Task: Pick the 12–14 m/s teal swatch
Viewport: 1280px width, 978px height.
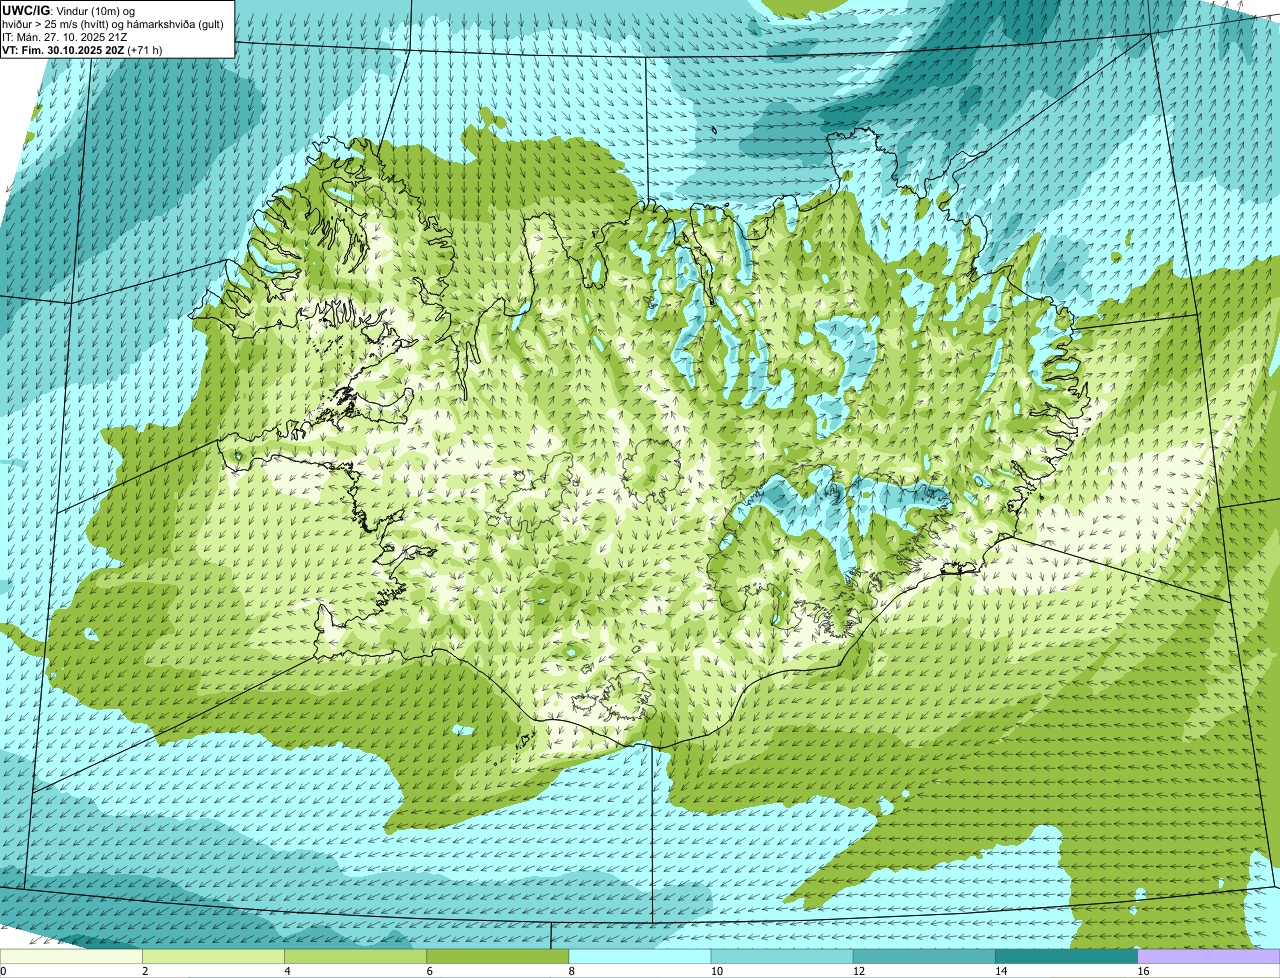Action: point(924,957)
